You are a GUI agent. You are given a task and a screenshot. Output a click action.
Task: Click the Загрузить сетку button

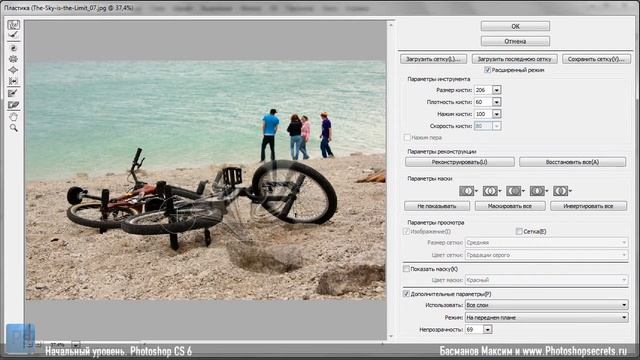(x=433, y=59)
